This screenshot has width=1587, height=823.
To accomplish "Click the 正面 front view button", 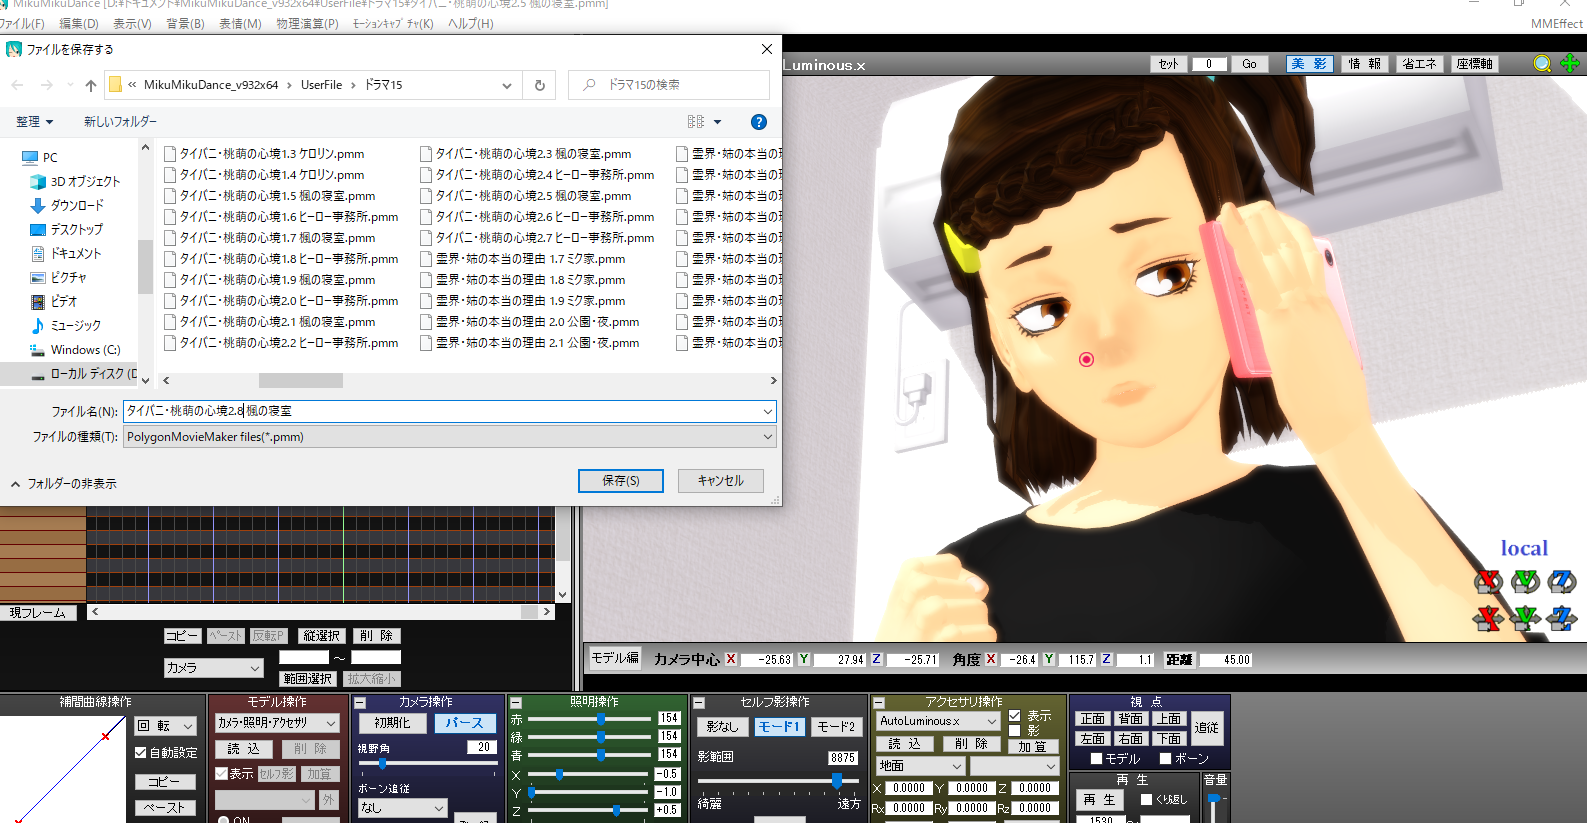I will [1092, 719].
